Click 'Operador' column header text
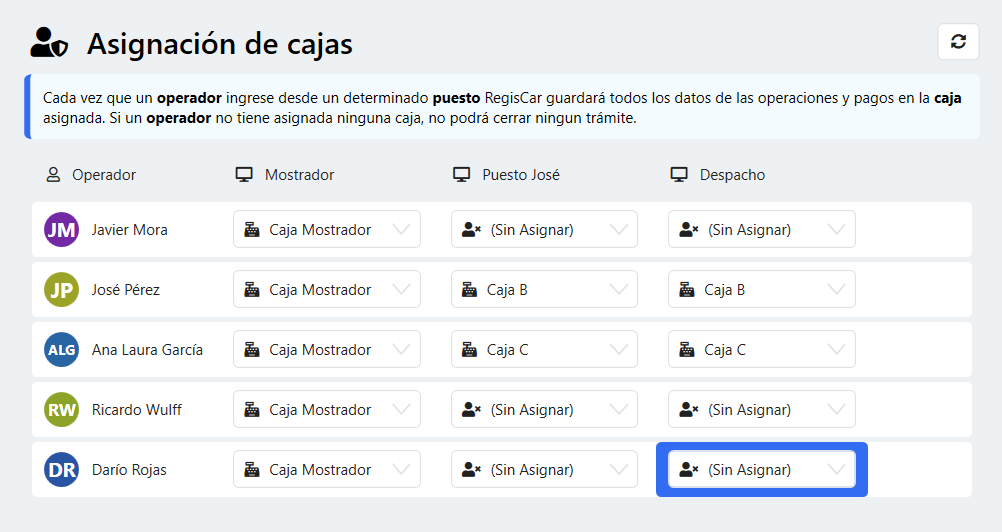1002x532 pixels. pyautogui.click(x=104, y=175)
